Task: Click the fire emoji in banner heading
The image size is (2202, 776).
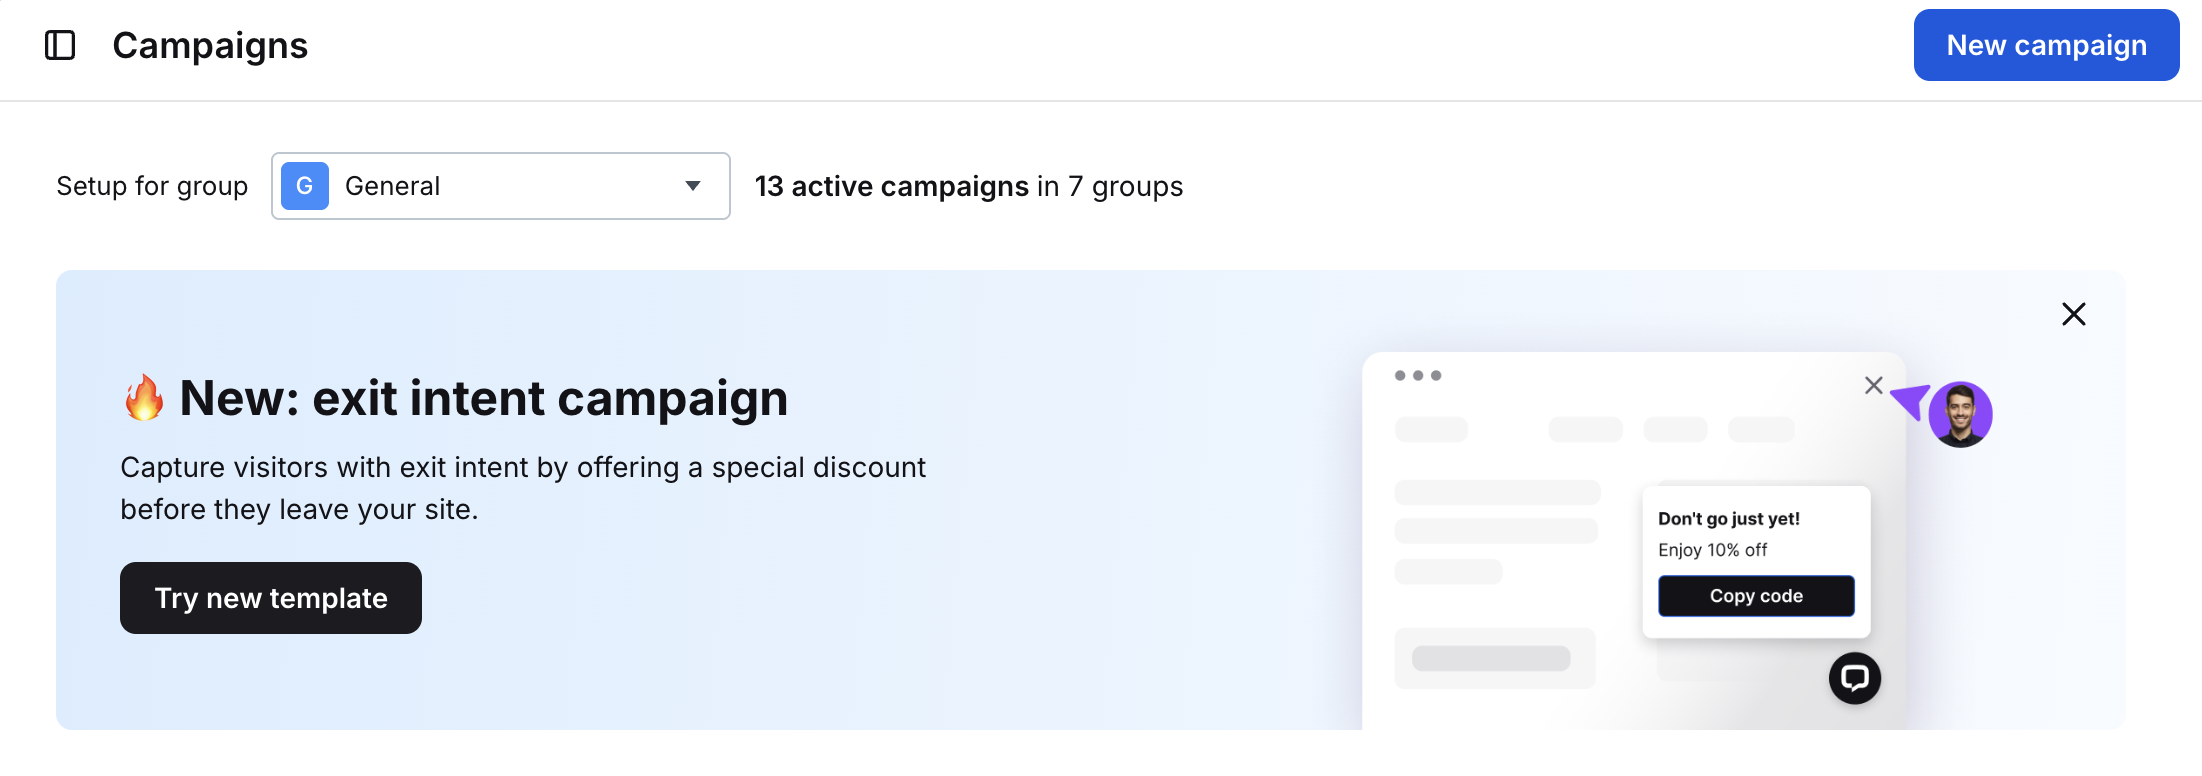Action: coord(144,398)
